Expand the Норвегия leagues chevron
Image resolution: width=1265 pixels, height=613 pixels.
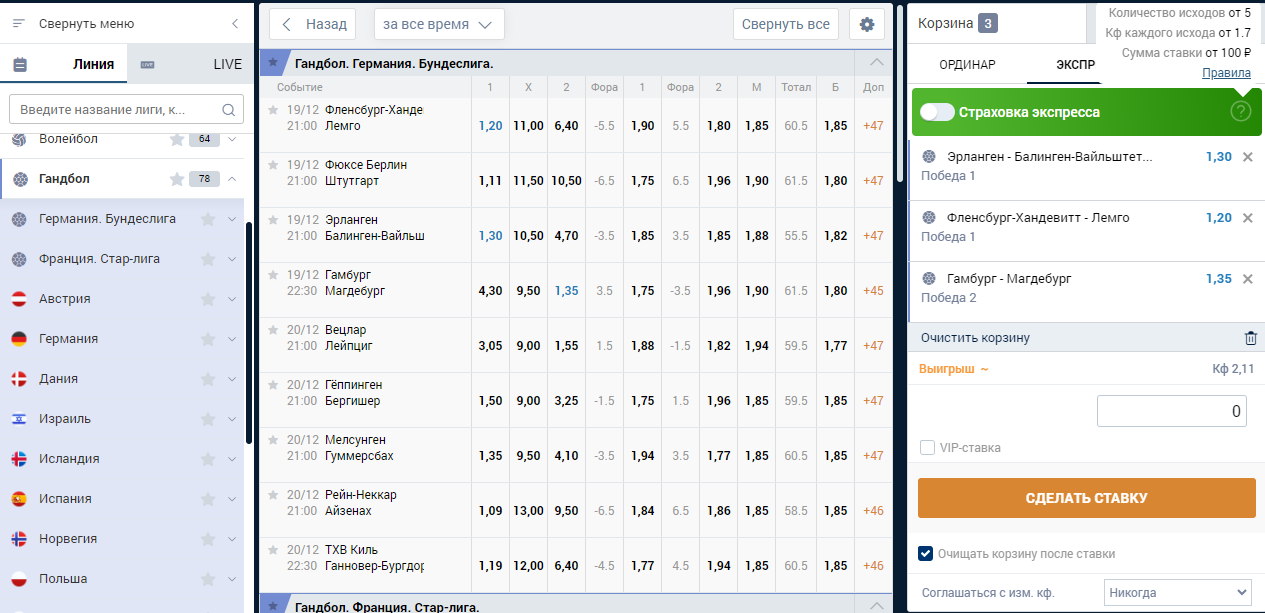(232, 539)
